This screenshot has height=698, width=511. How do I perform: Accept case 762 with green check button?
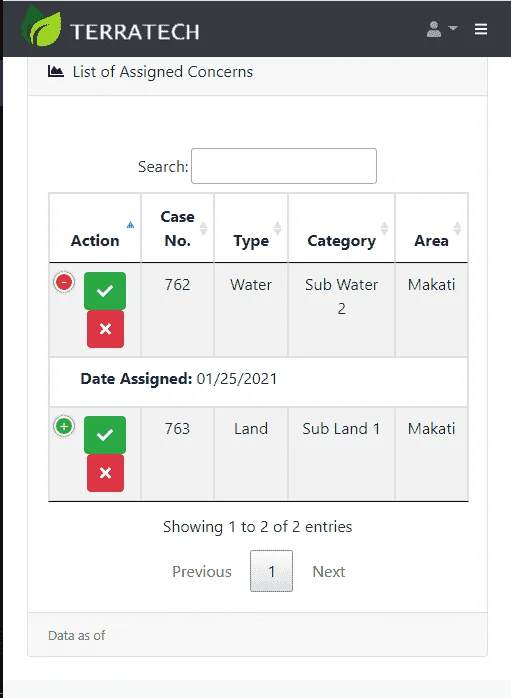pyautogui.click(x=105, y=291)
